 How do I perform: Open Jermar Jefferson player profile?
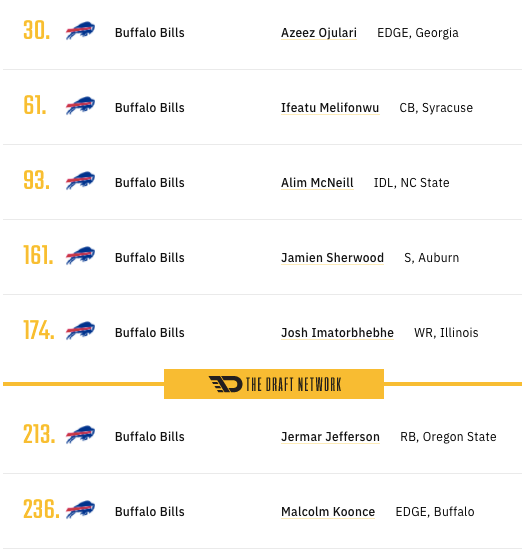330,437
